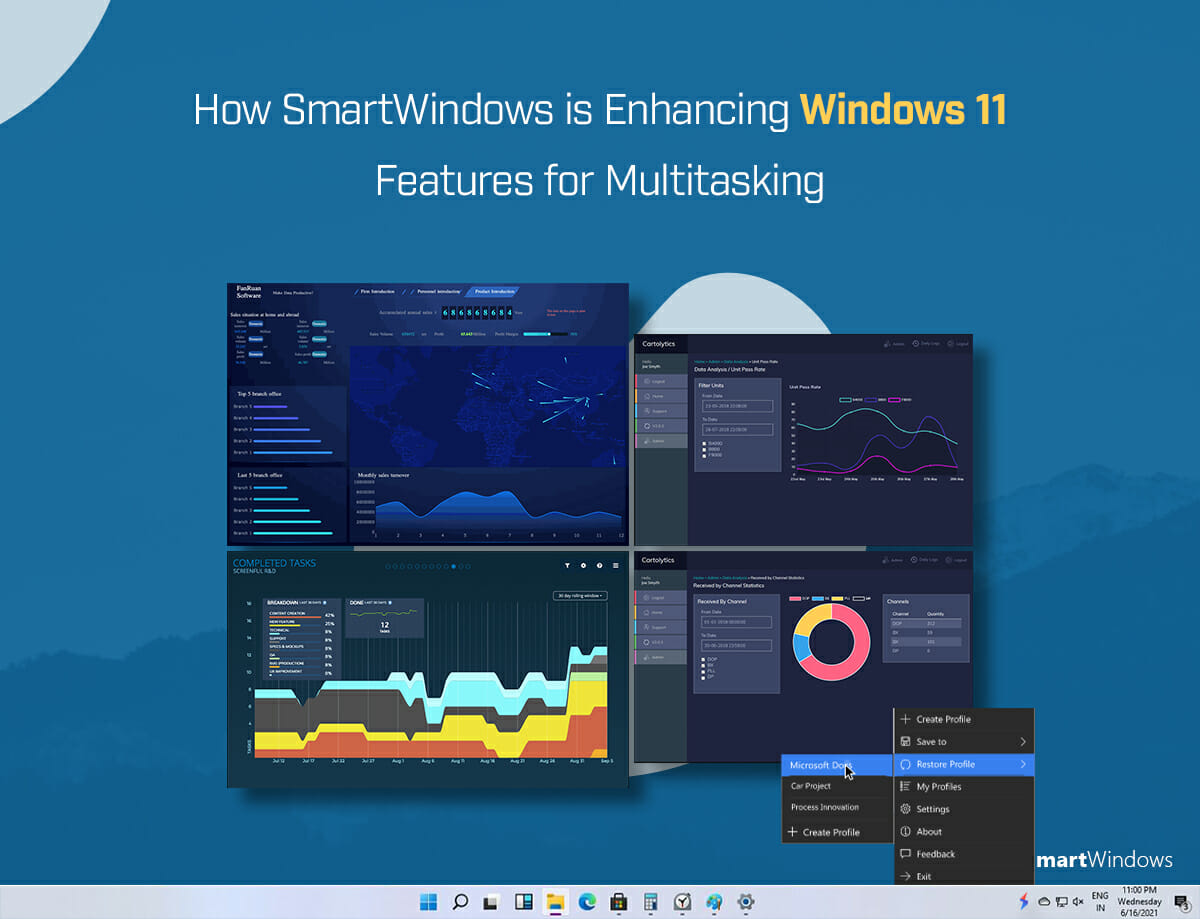Viewport: 1200px width, 919px height.
Task: Choose the Microsoft Docs profile
Action: (x=821, y=766)
